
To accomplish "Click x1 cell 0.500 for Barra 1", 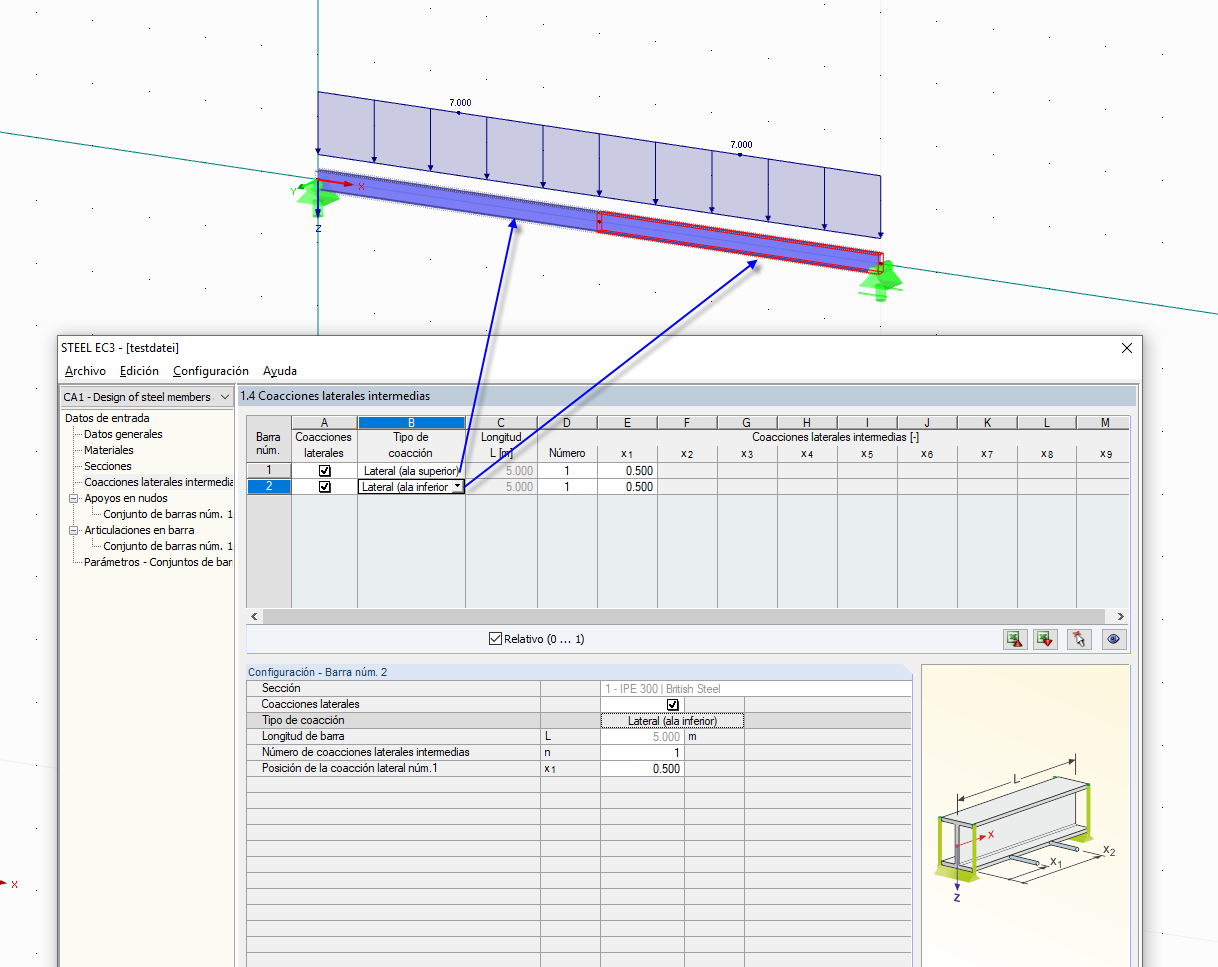I will [x=627, y=471].
